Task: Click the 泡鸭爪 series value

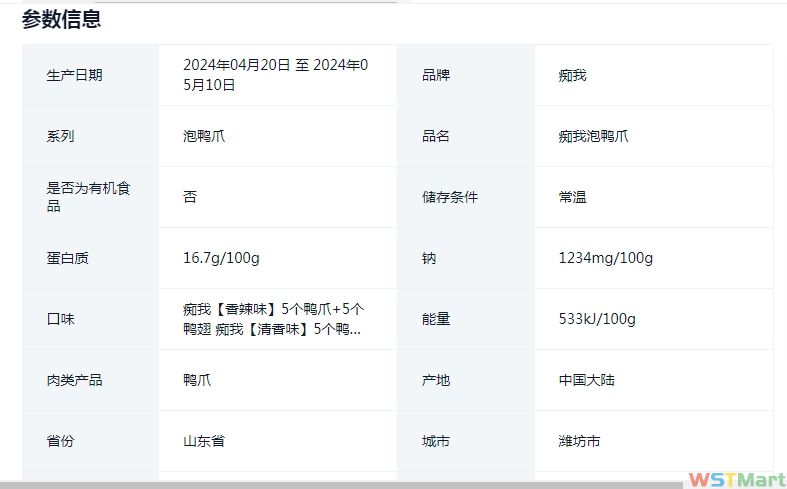Action: pos(204,136)
